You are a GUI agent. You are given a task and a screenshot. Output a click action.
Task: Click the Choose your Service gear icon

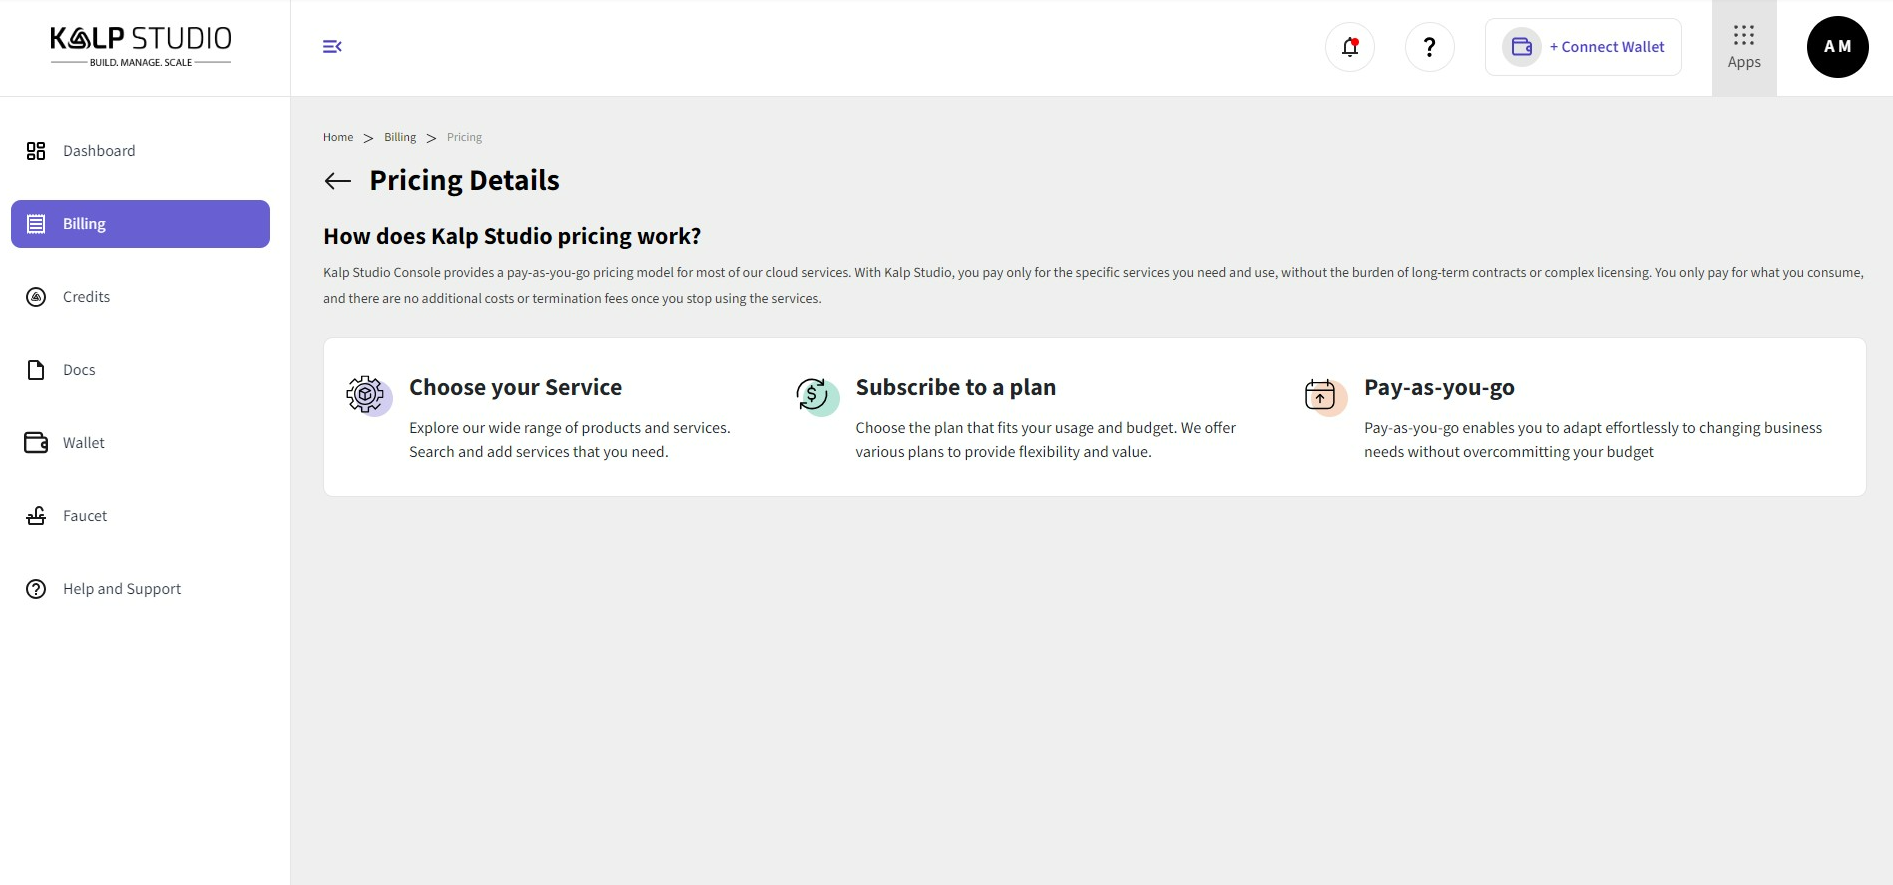tap(366, 395)
